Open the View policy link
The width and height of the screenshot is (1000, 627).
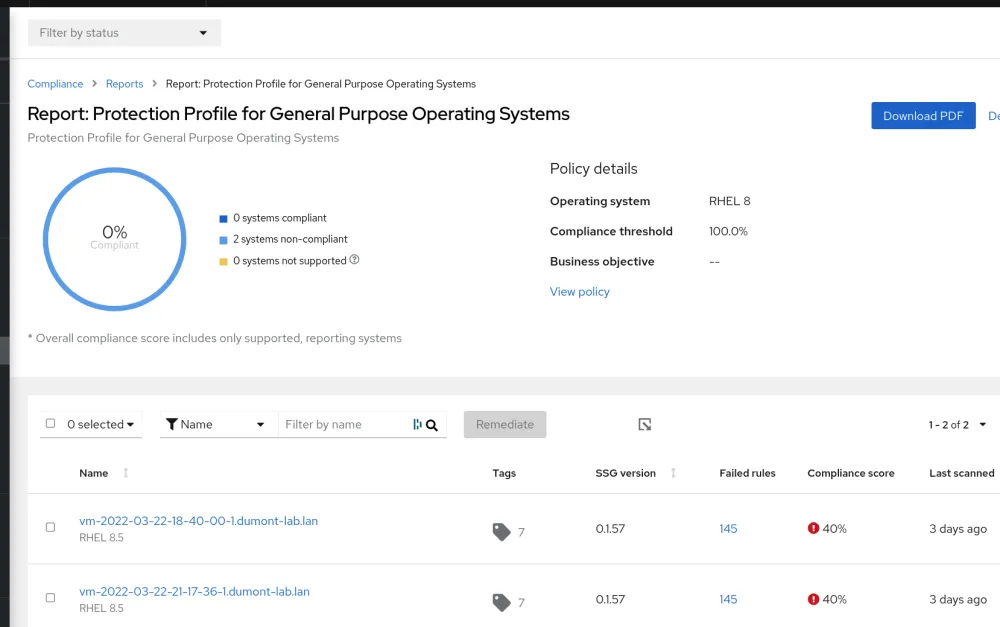pos(579,291)
